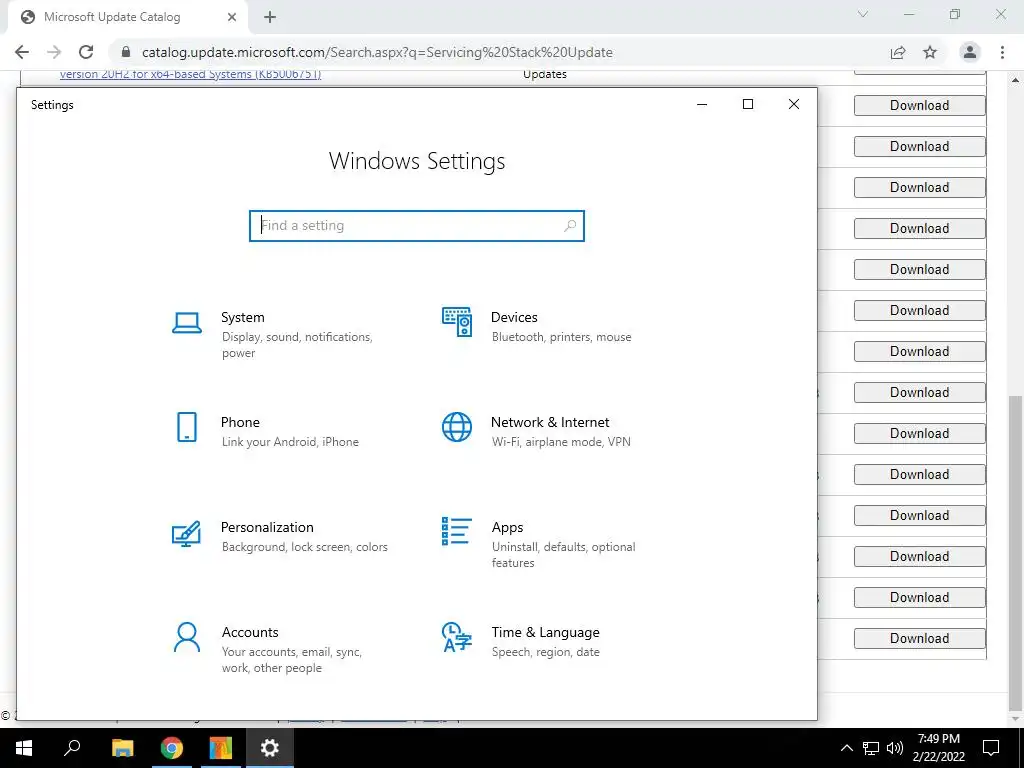Click the first fully visible Download button in catalog
Screen dimensions: 1024x768
(x=919, y=106)
